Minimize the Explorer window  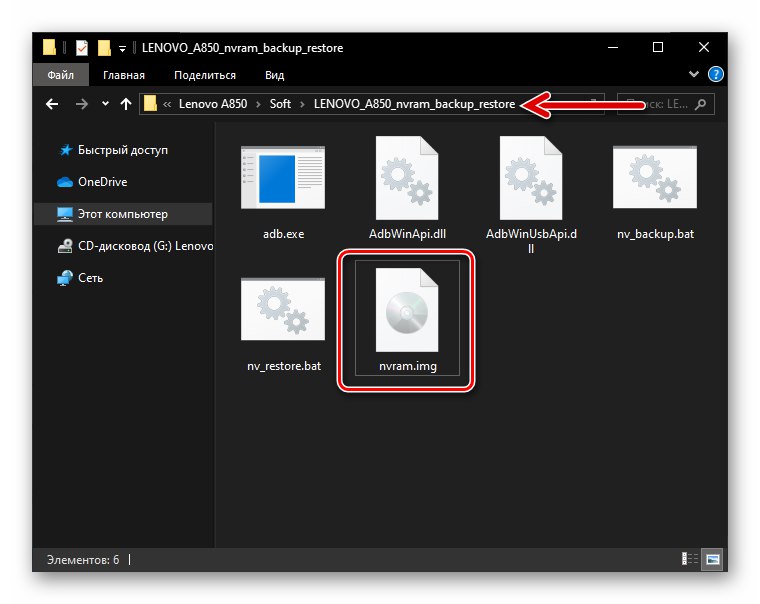[x=613, y=48]
